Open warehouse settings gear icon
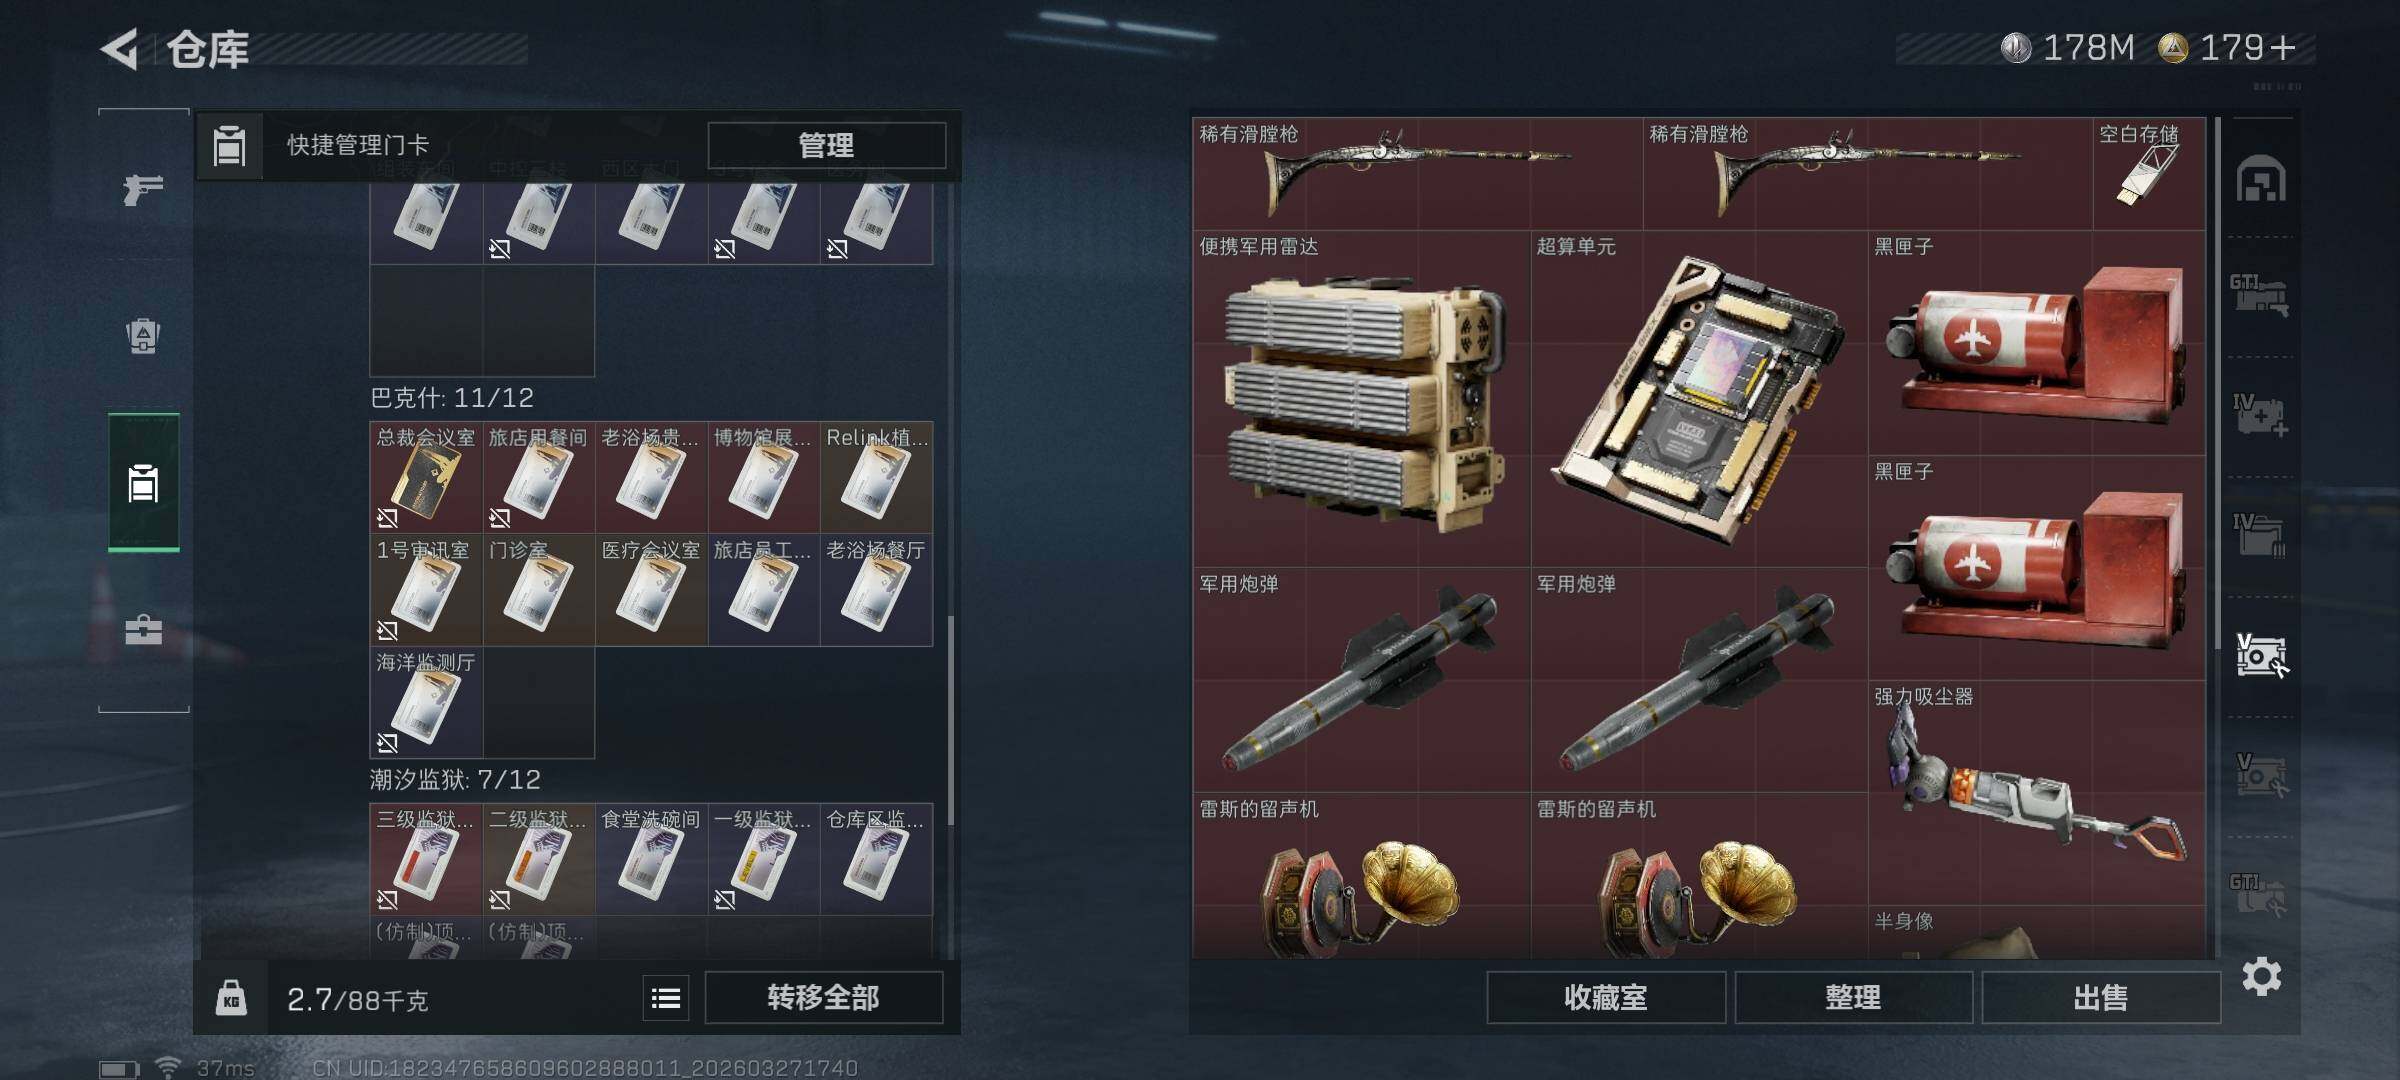 click(2261, 976)
